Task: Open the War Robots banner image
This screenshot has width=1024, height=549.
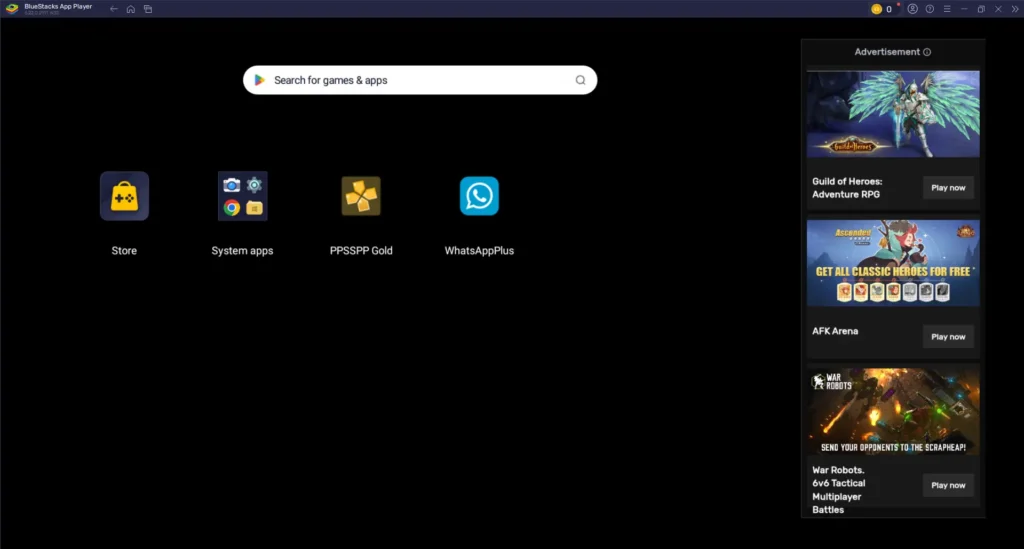Action: click(x=893, y=411)
